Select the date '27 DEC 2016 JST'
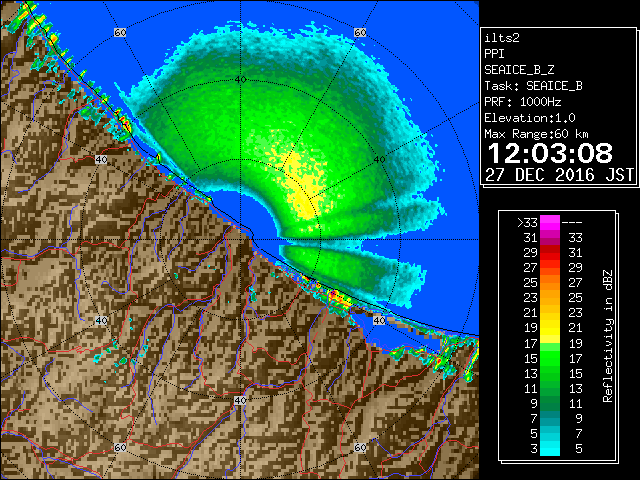Image resolution: width=640 pixels, height=480 pixels. (x=559, y=175)
